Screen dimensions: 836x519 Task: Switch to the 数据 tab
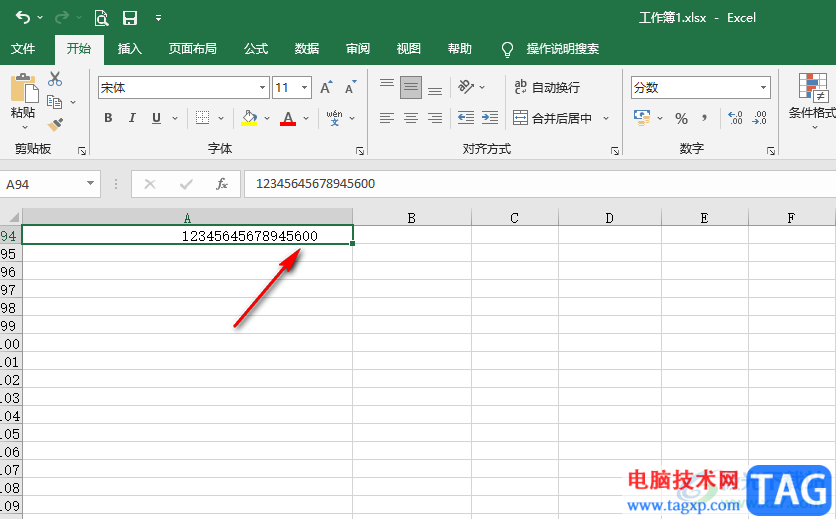tap(307, 49)
